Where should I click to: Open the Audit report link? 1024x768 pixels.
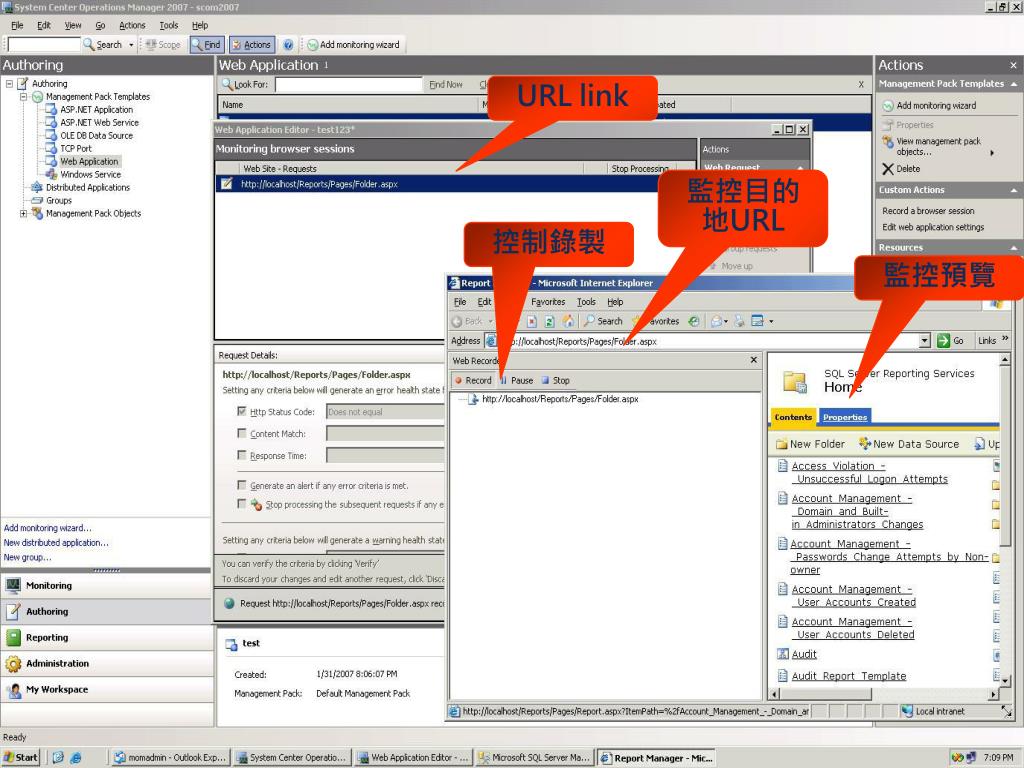coord(804,654)
